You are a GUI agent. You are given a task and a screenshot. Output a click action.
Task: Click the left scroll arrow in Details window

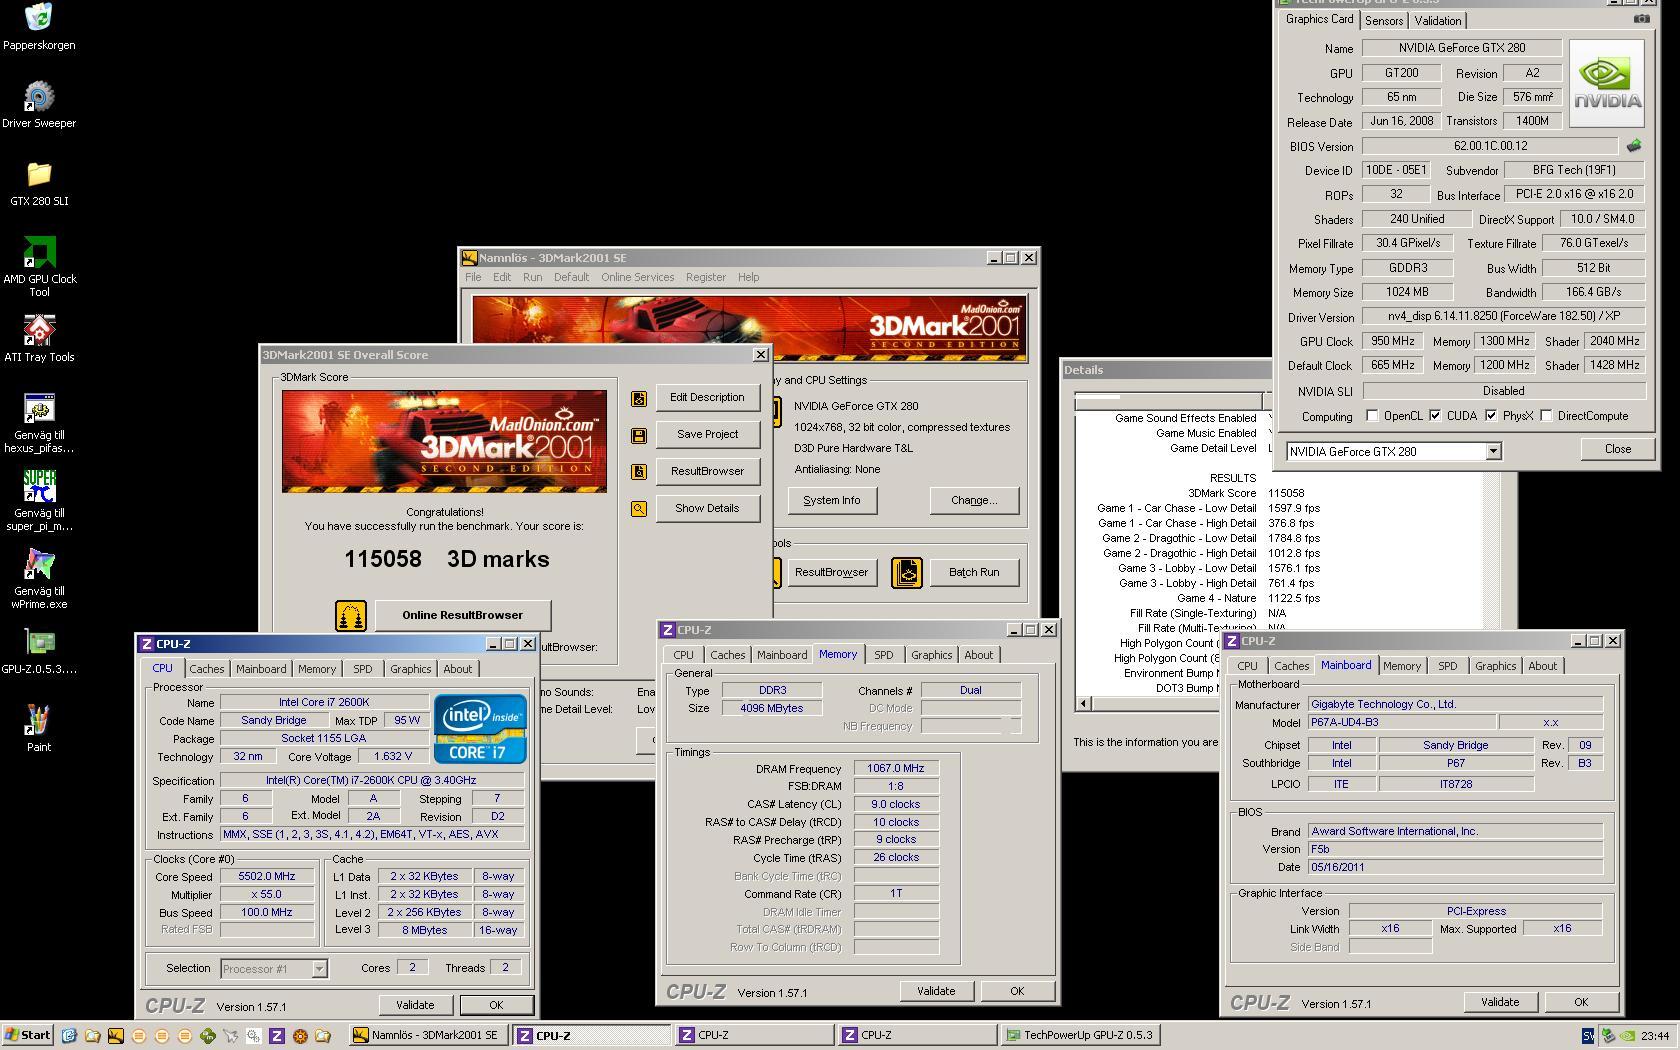pos(1083,704)
